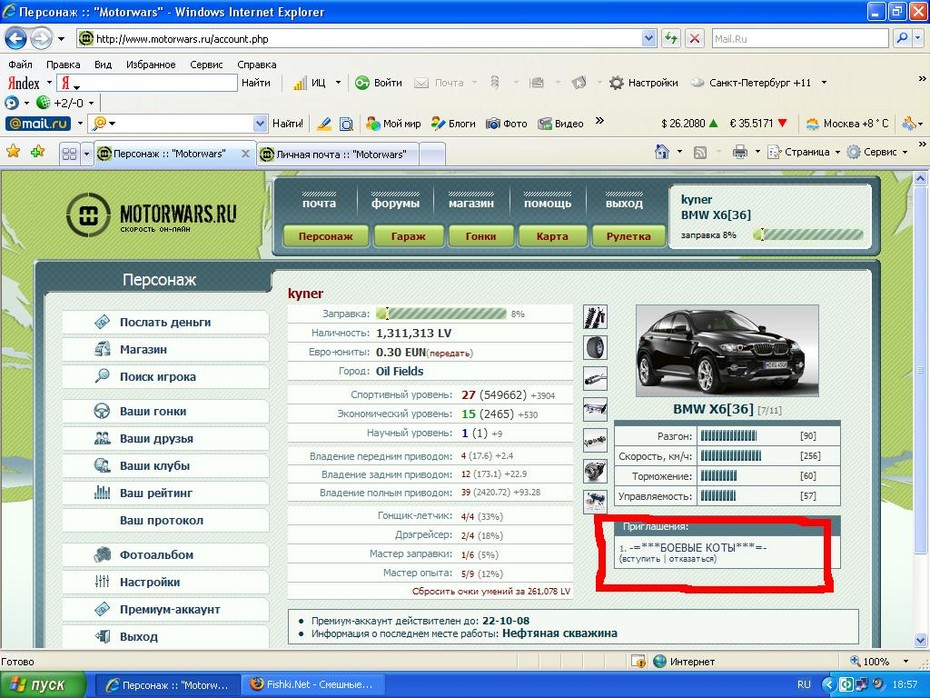
Task: Switch to Fishki.Net taskbar window
Action: [x=313, y=685]
